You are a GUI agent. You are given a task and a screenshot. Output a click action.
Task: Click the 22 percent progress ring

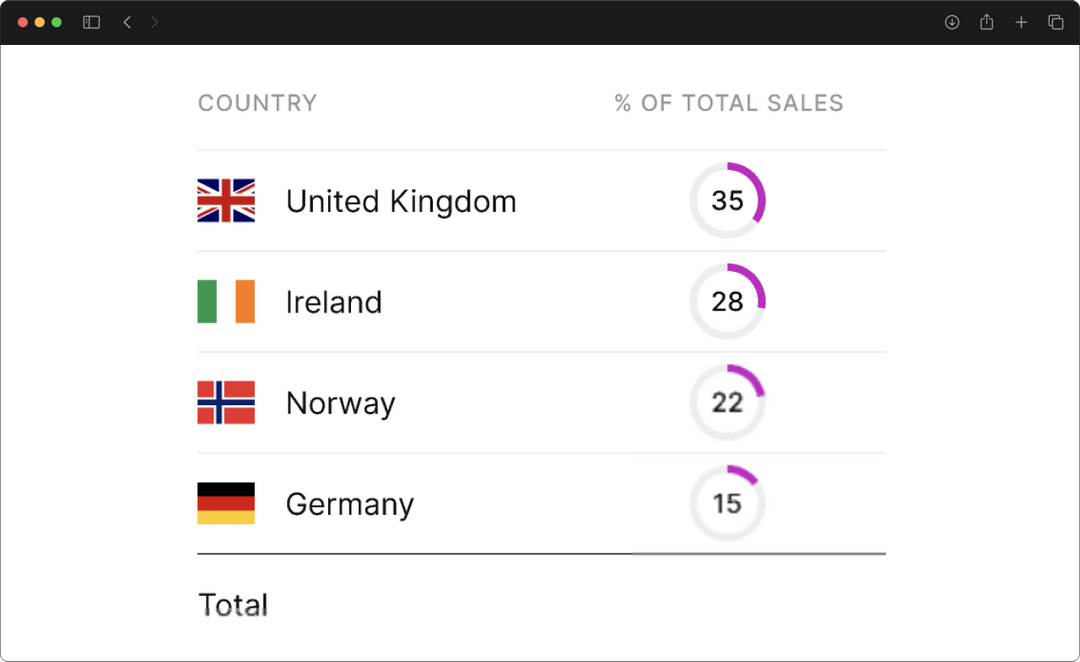(727, 403)
